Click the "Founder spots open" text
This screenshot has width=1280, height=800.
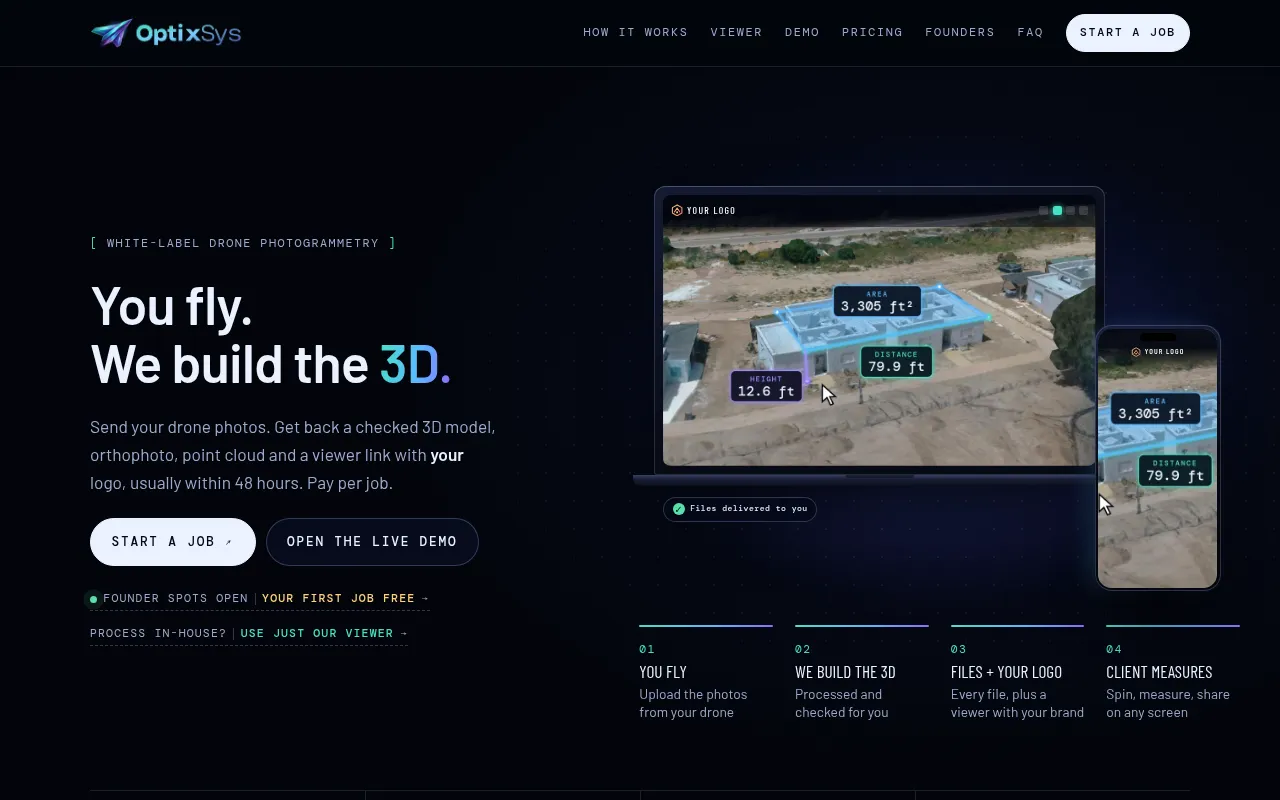pyautogui.click(x=175, y=599)
